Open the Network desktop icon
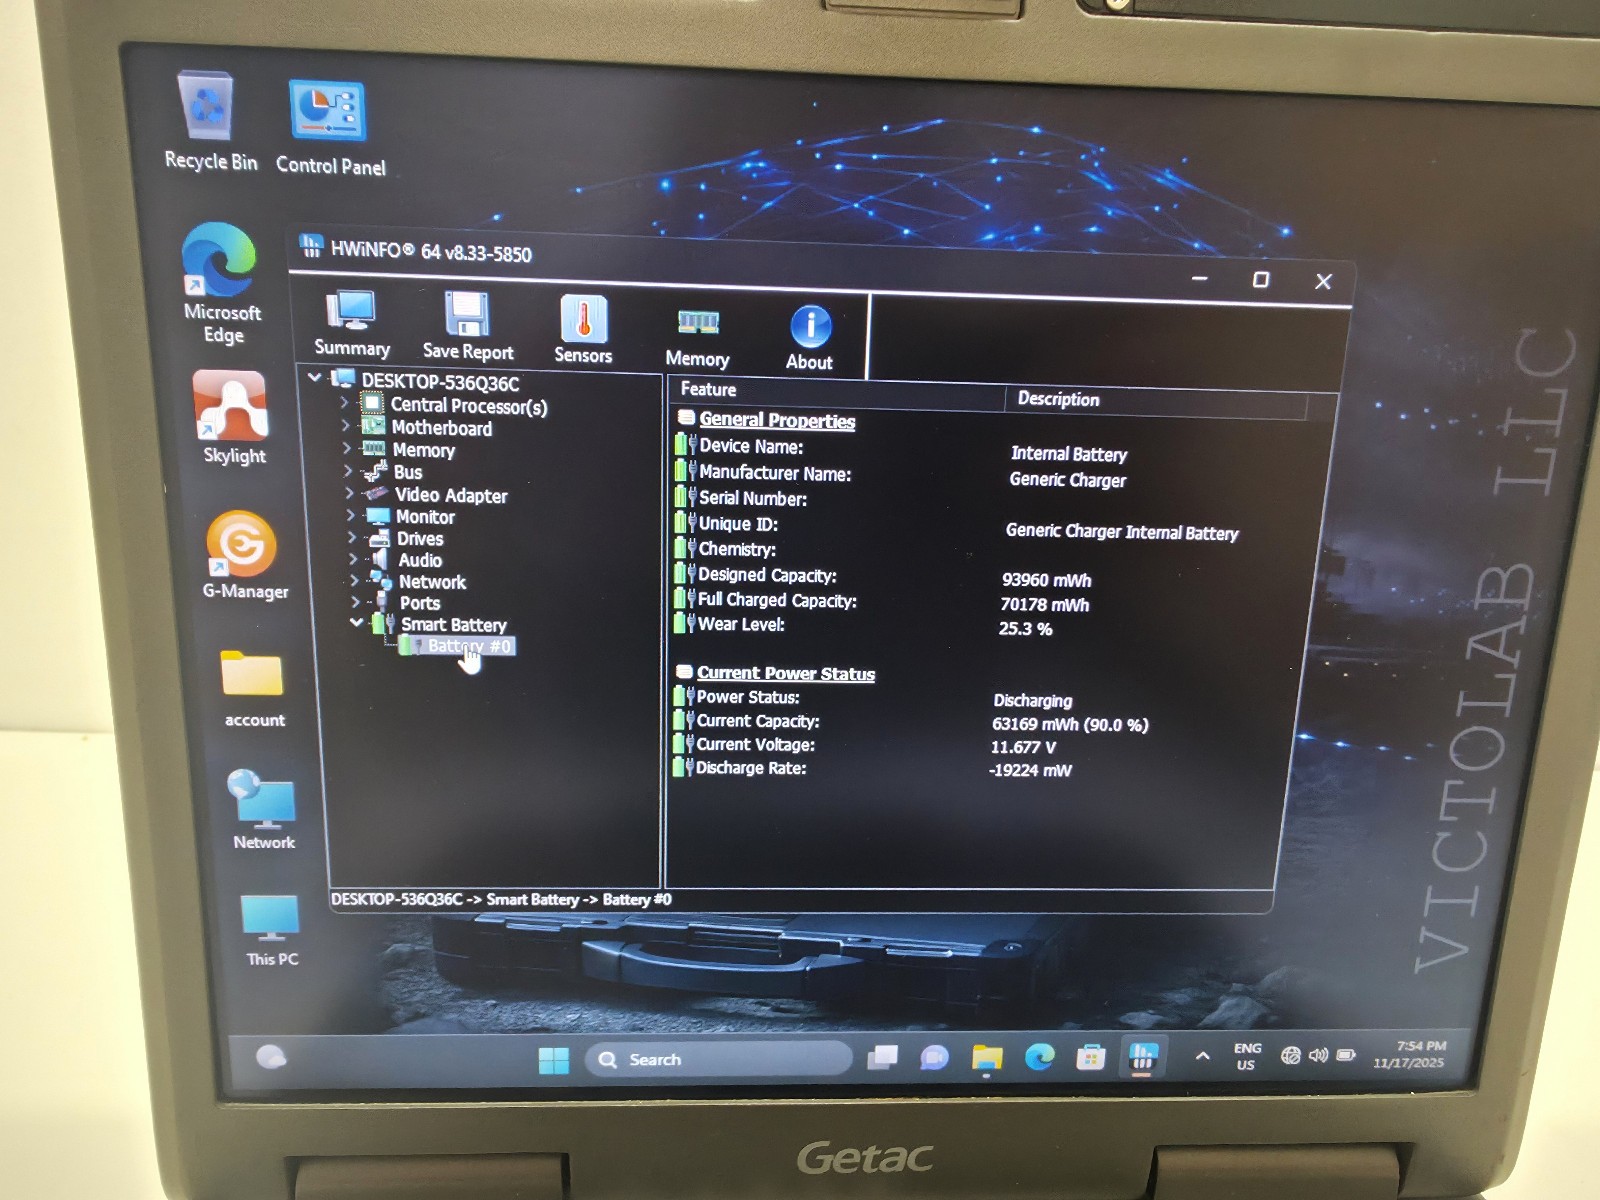The height and width of the screenshot is (1200, 1600). [x=263, y=810]
